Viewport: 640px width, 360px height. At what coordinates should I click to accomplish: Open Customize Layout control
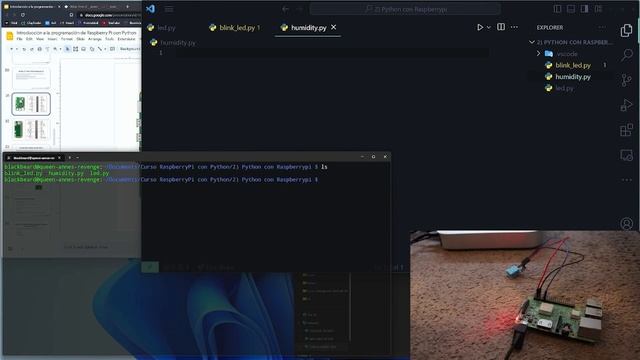click(598, 9)
